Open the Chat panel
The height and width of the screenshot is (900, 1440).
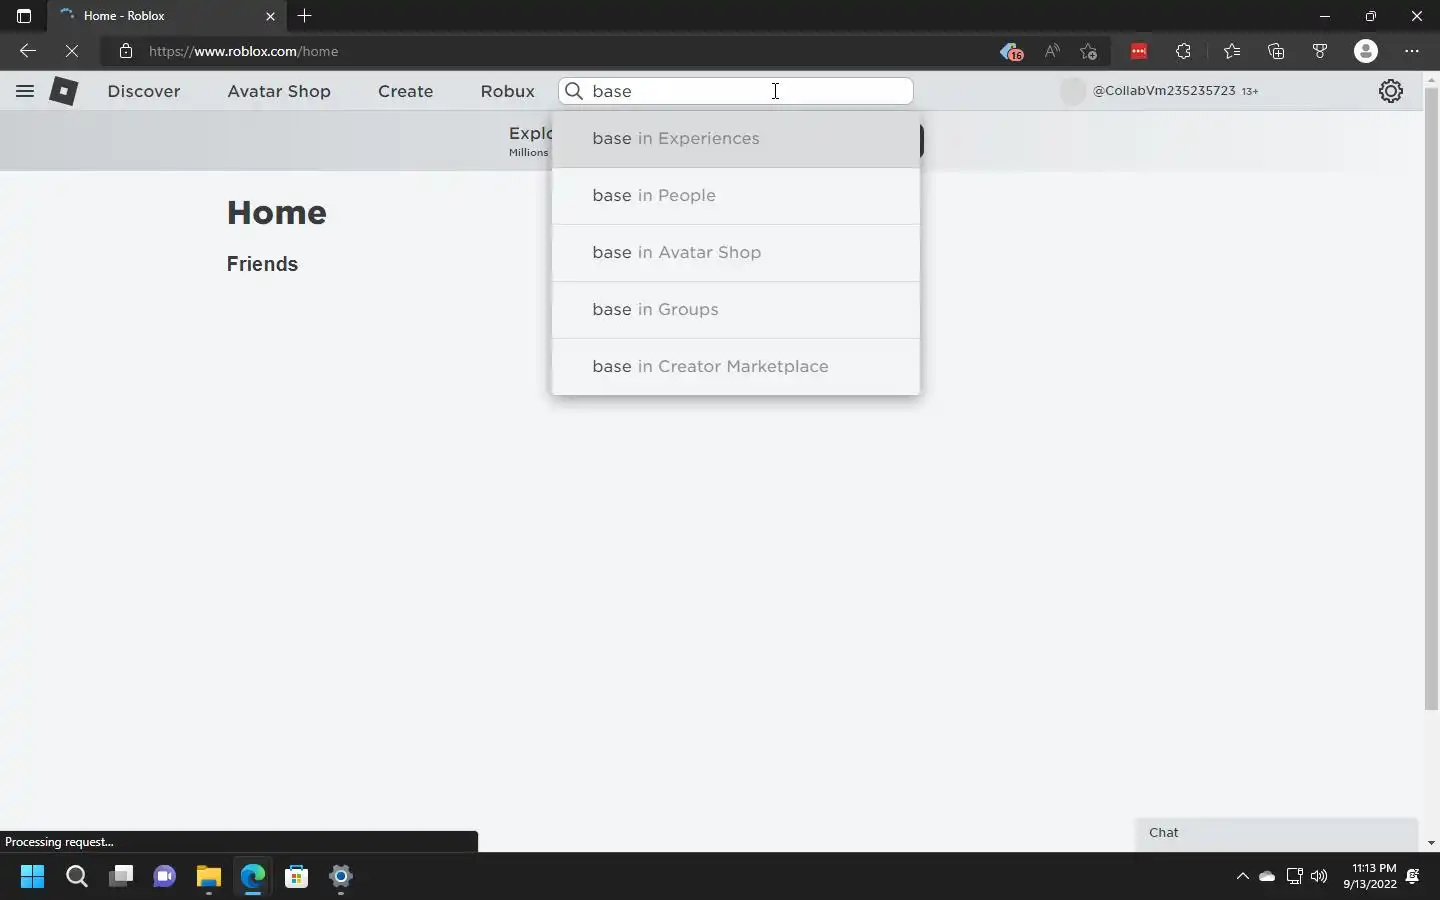(1277, 833)
